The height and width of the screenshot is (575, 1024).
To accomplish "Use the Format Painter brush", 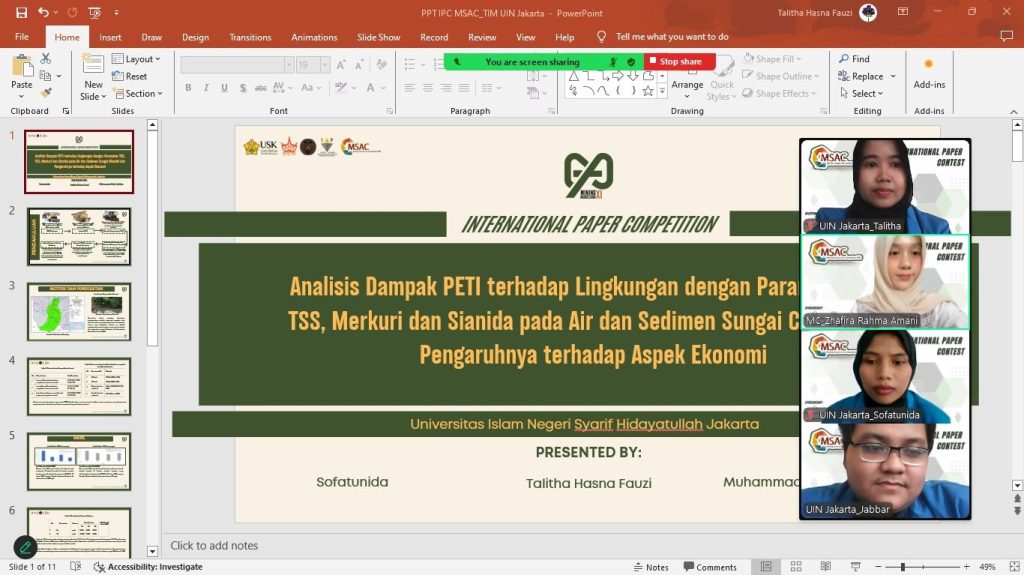I will [x=46, y=93].
